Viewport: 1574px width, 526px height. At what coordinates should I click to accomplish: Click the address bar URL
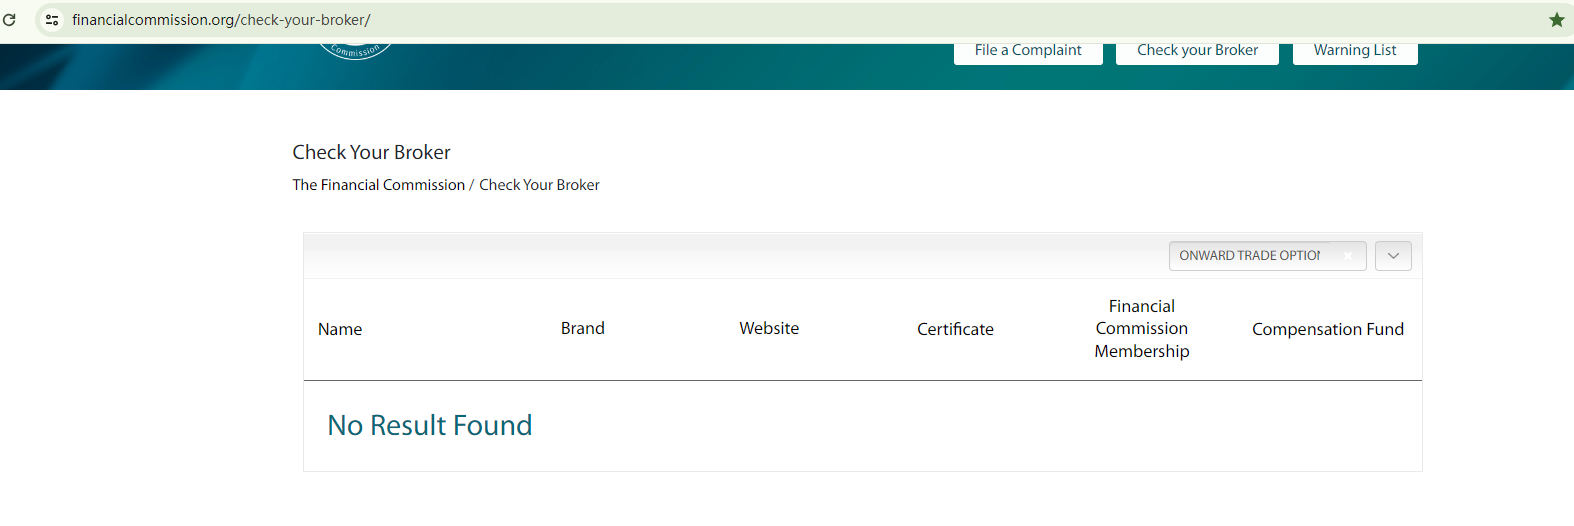(221, 20)
